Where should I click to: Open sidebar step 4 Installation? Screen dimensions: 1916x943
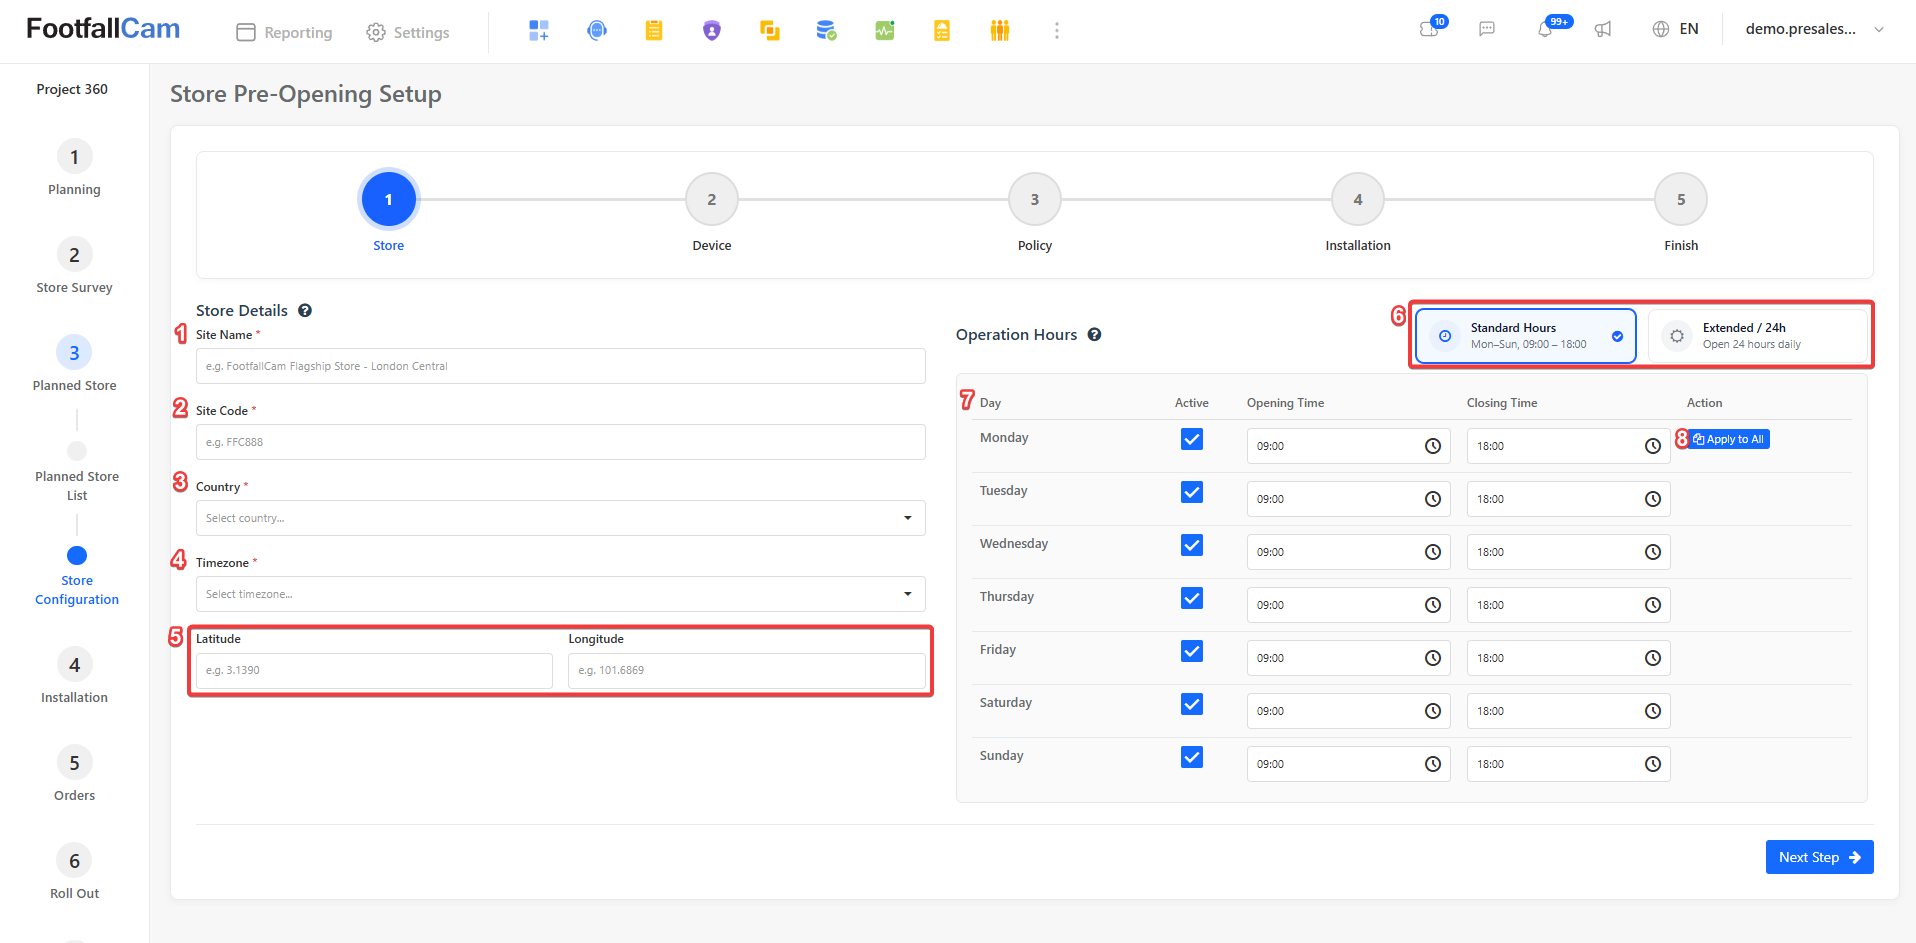[x=74, y=676]
